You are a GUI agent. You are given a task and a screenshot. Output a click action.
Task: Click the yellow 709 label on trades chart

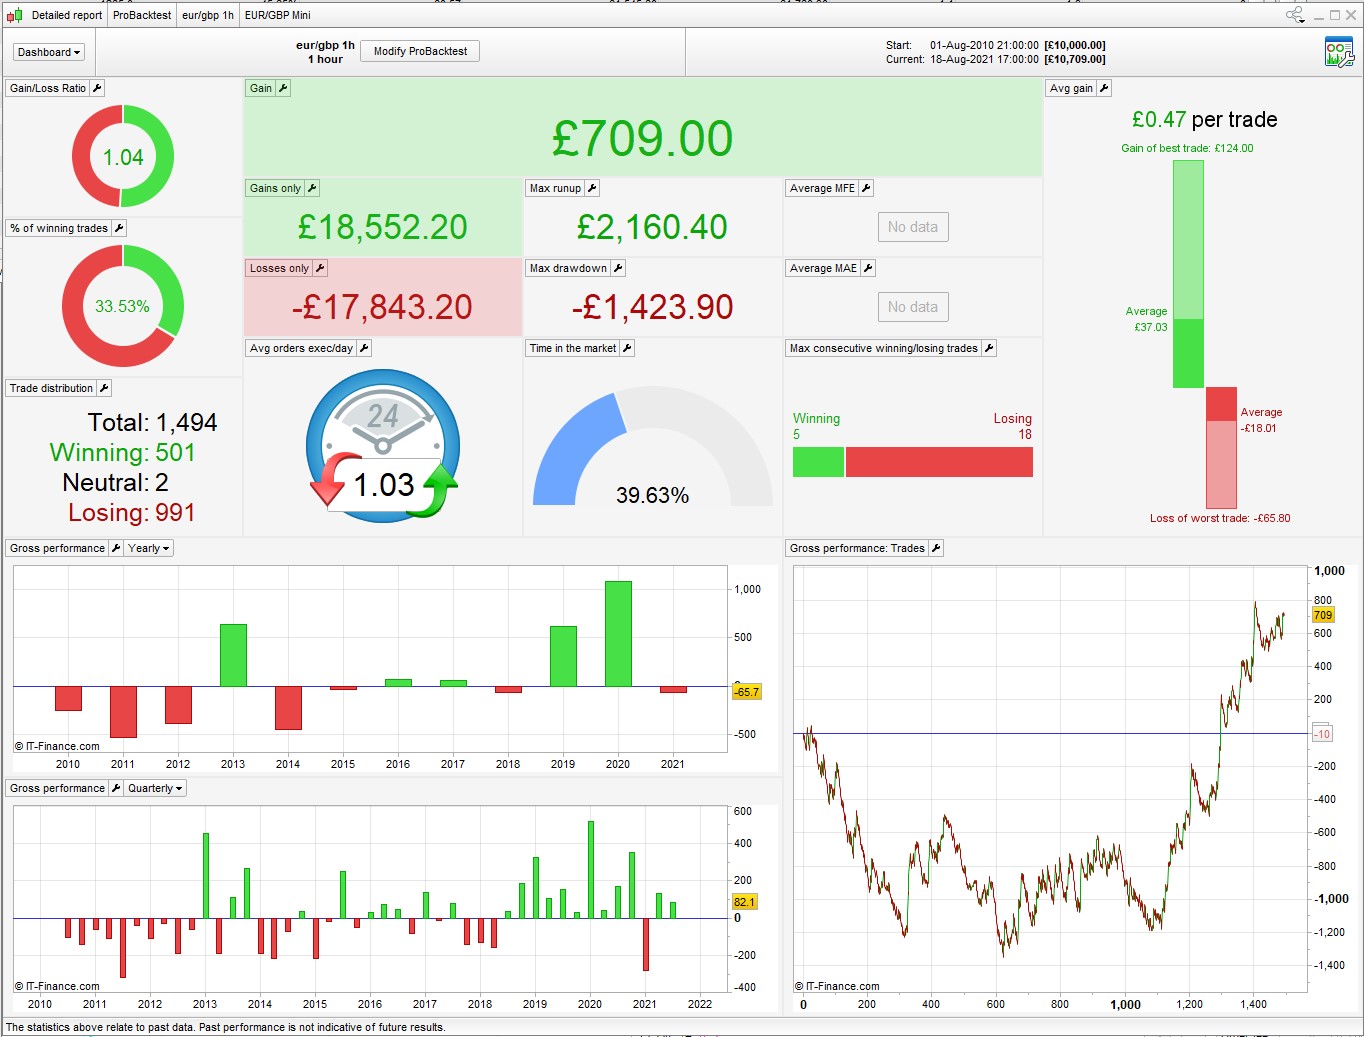[x=1323, y=615]
